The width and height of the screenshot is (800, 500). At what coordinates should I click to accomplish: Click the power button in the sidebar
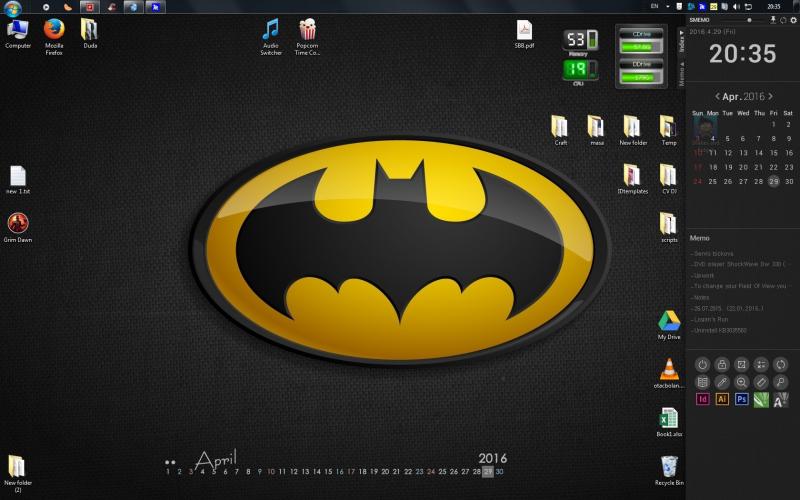(703, 364)
